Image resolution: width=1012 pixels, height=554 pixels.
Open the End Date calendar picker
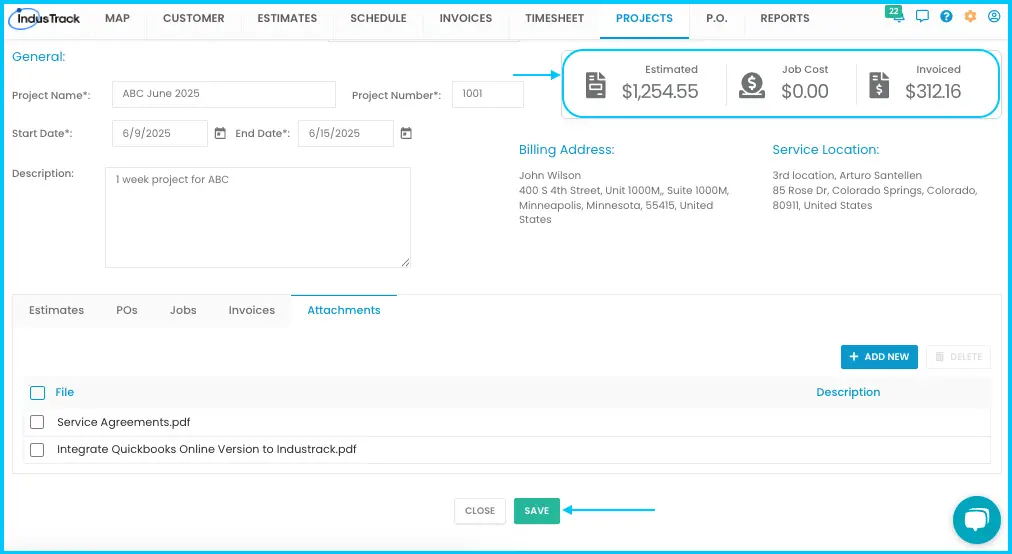coord(406,133)
